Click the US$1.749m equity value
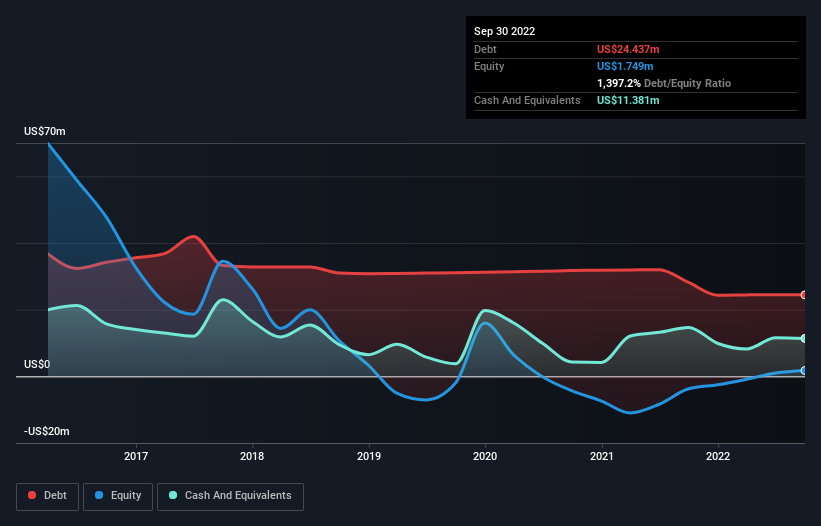 (x=625, y=66)
